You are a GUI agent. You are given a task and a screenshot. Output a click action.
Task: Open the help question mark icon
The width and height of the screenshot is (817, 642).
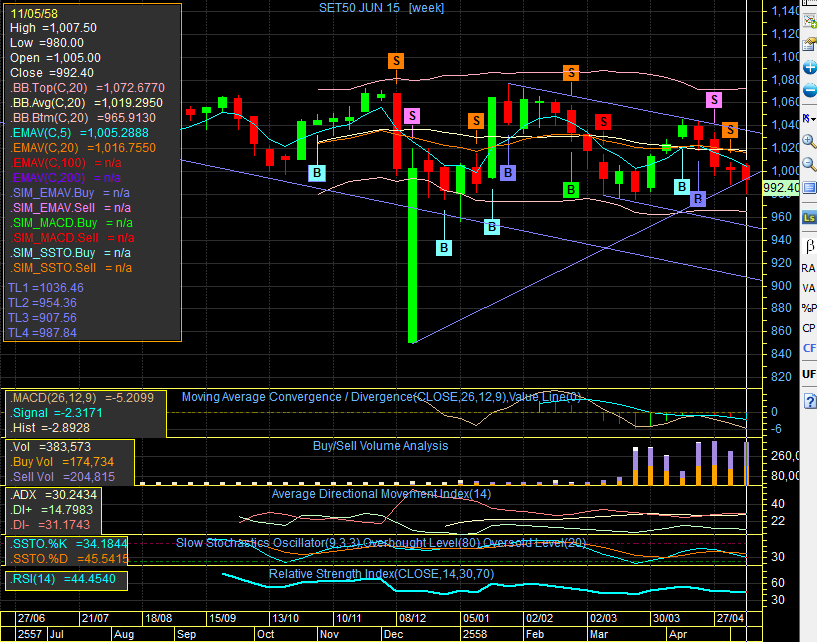810,401
